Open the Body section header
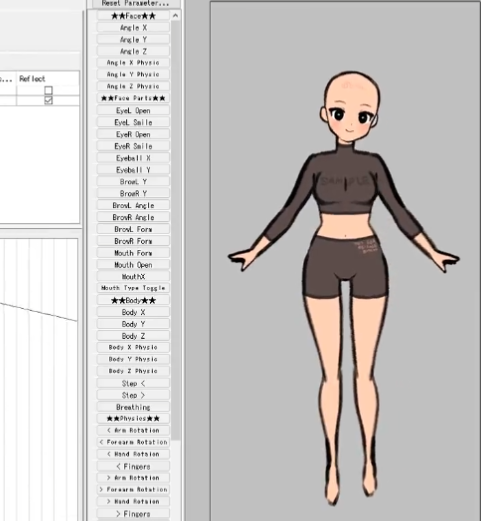Image resolution: width=481 pixels, height=521 pixels. pos(133,300)
